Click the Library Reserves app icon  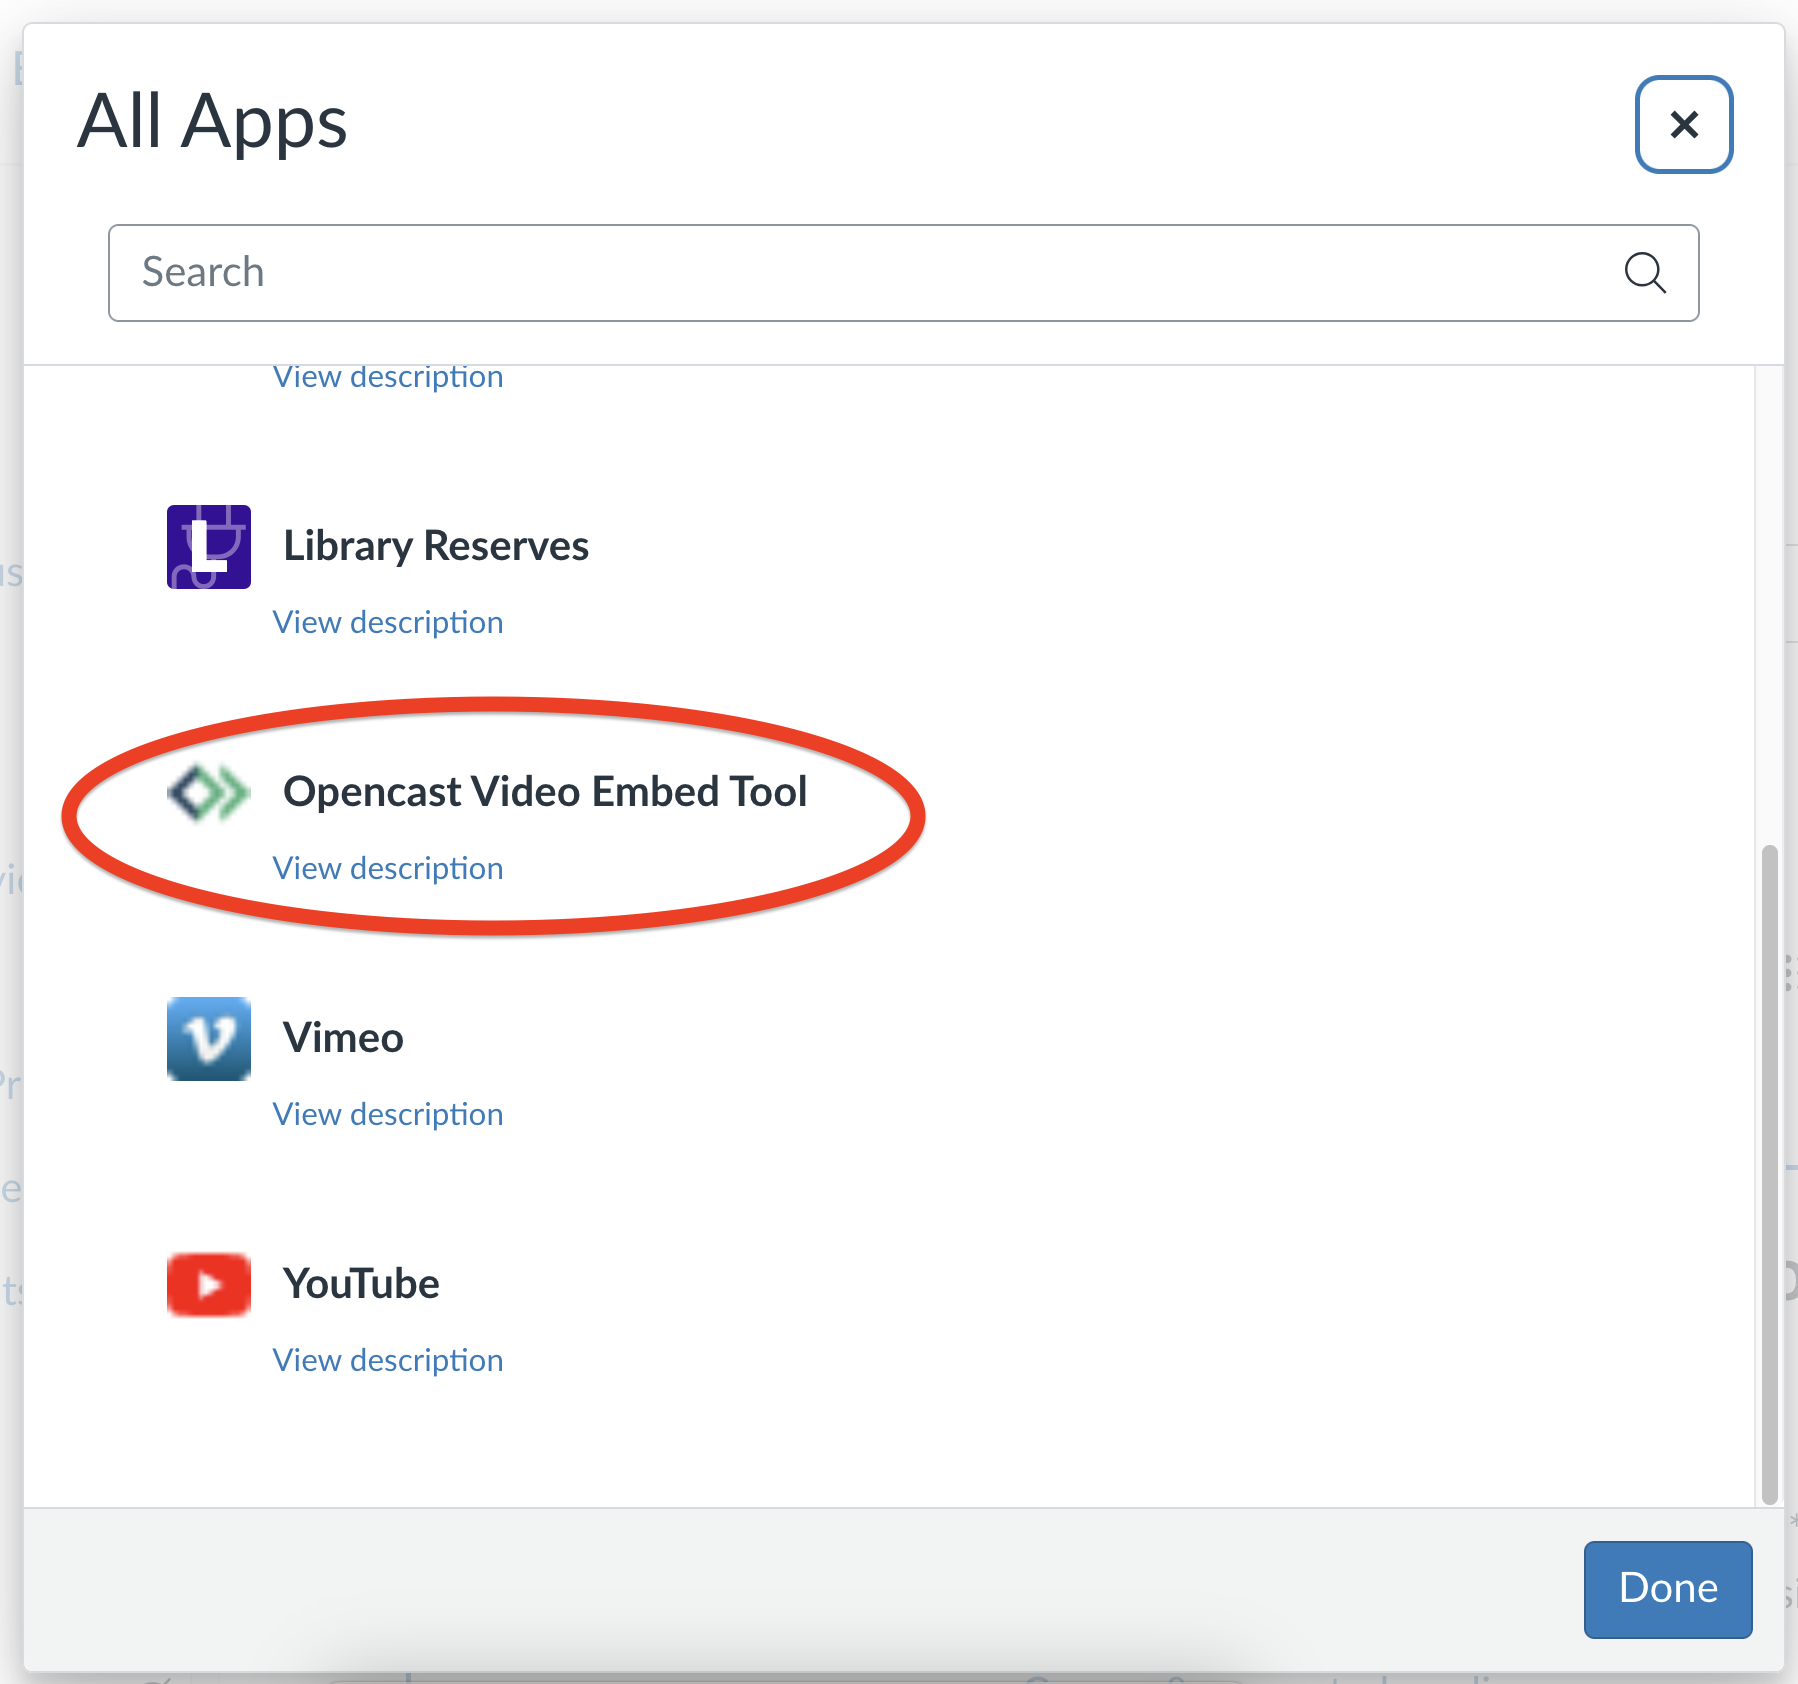point(208,547)
